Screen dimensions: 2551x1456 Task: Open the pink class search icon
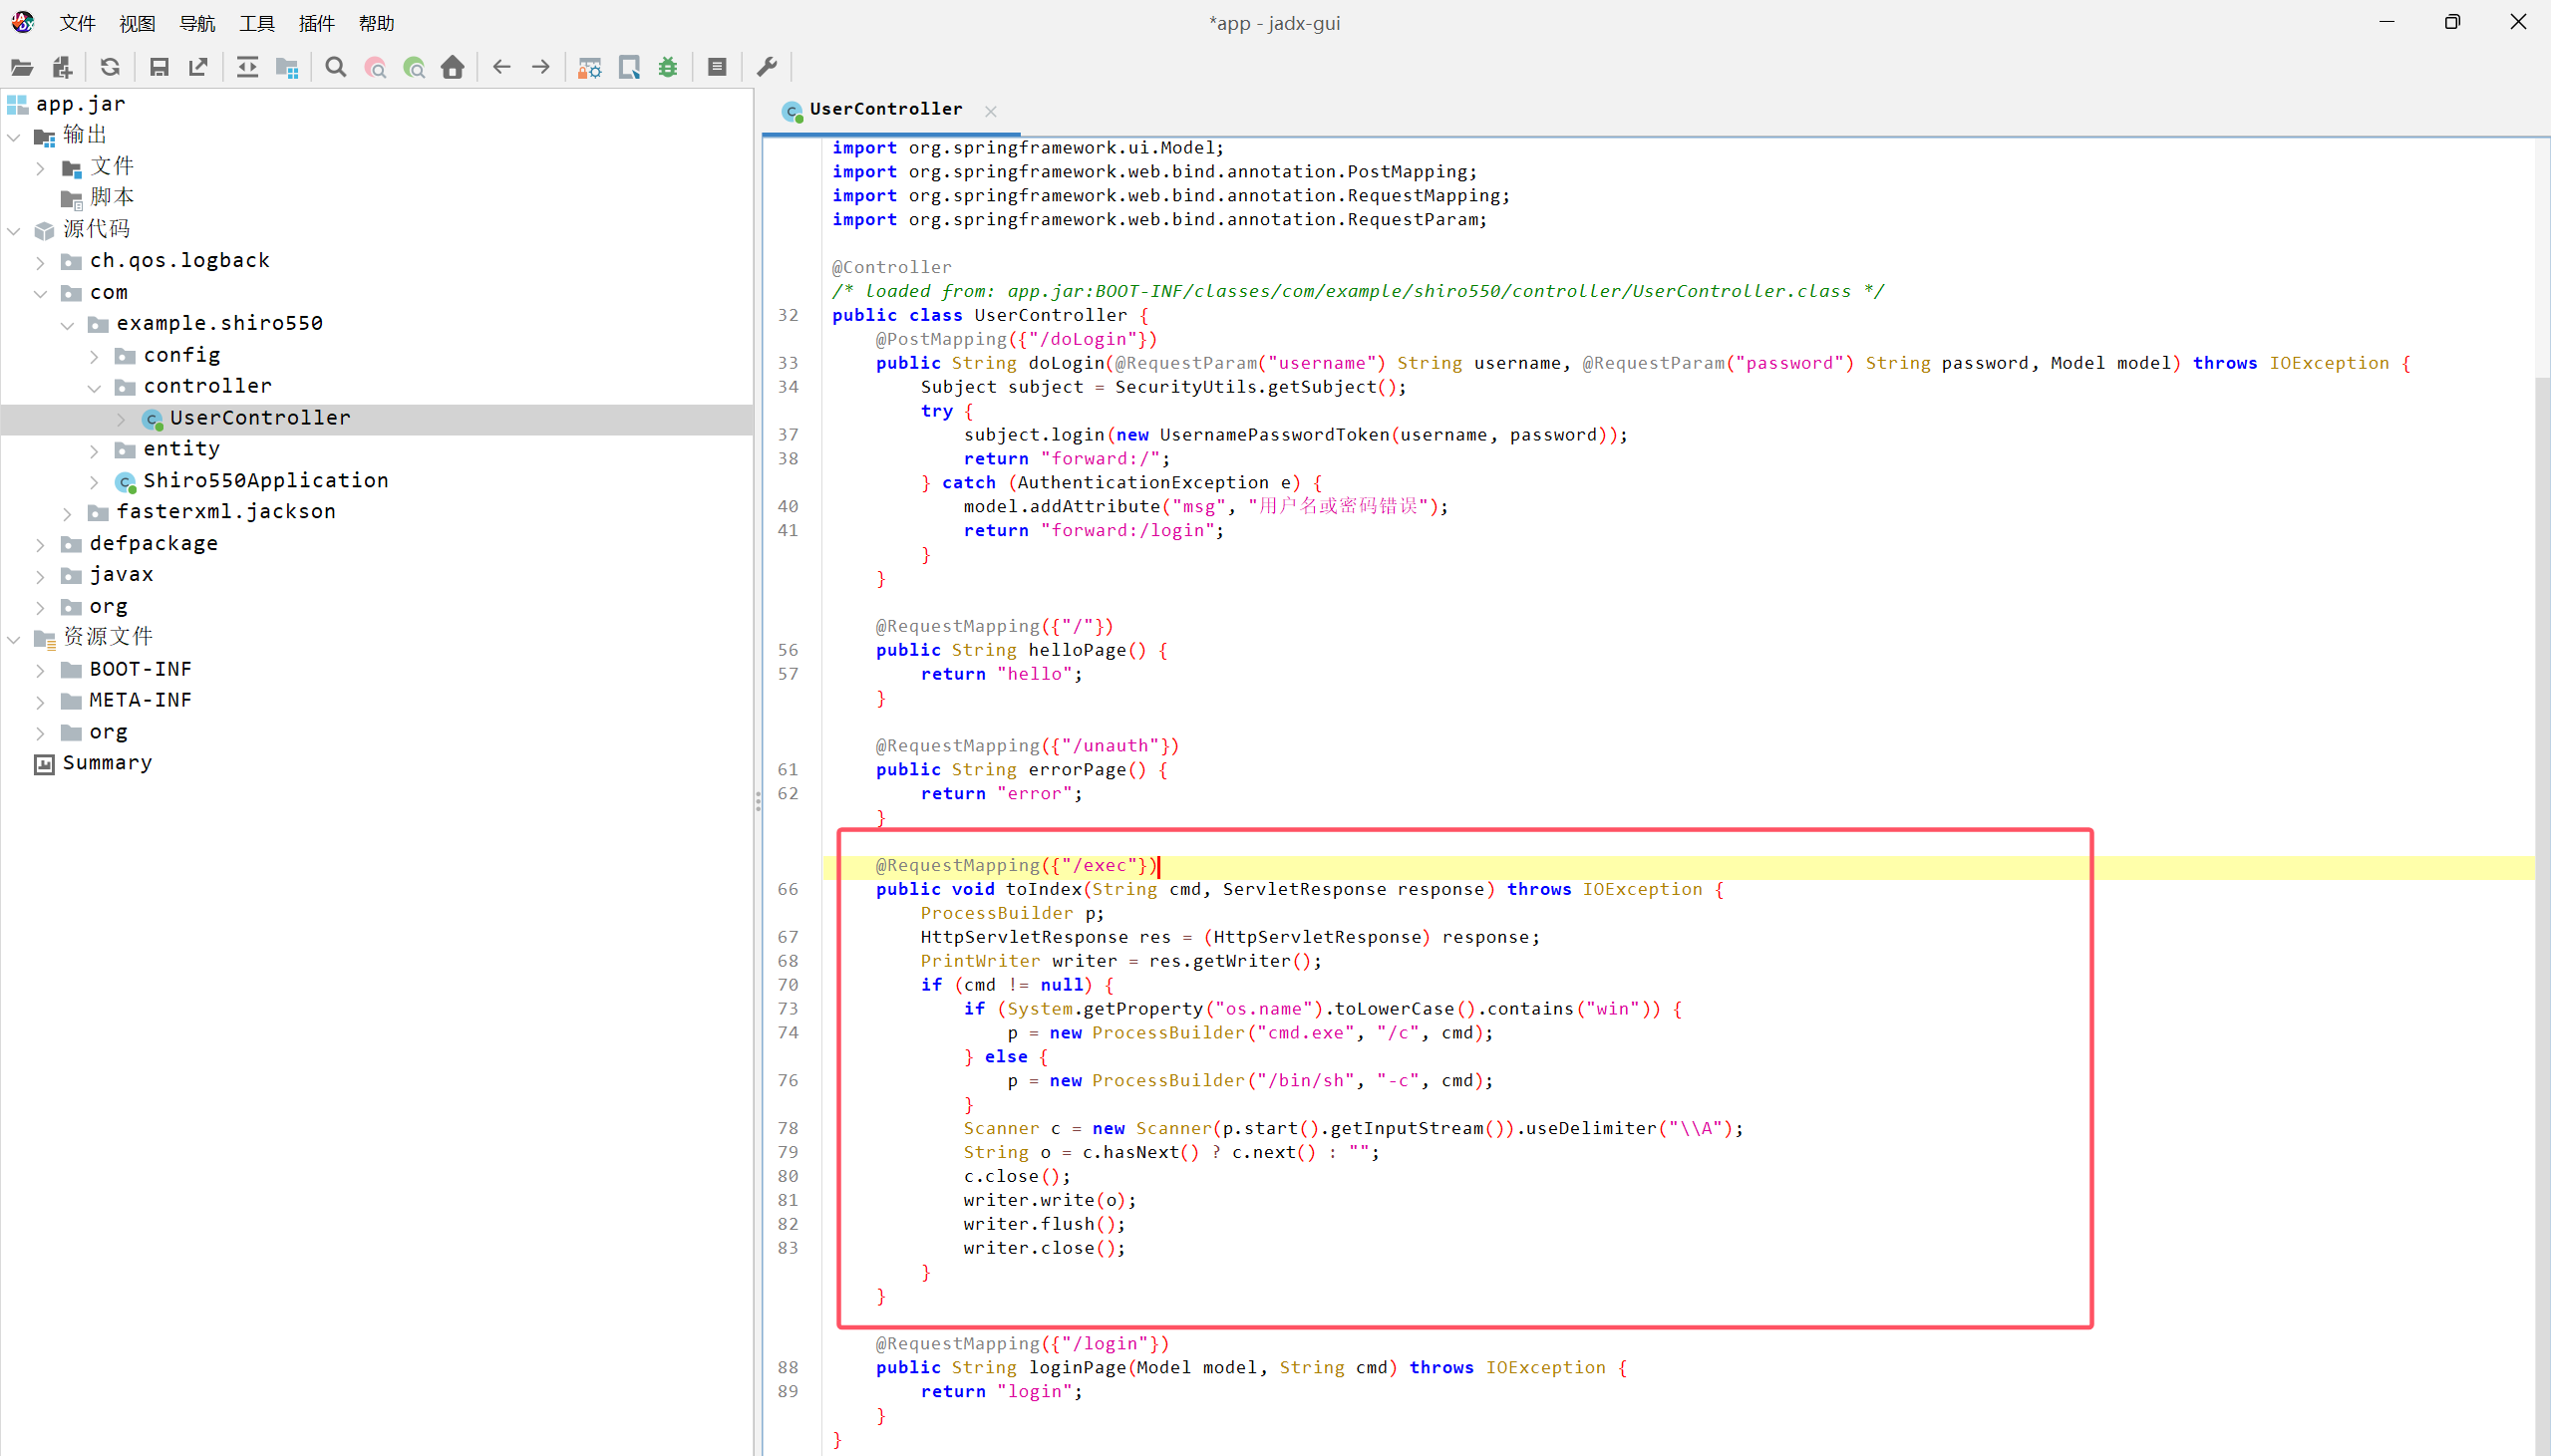point(375,67)
